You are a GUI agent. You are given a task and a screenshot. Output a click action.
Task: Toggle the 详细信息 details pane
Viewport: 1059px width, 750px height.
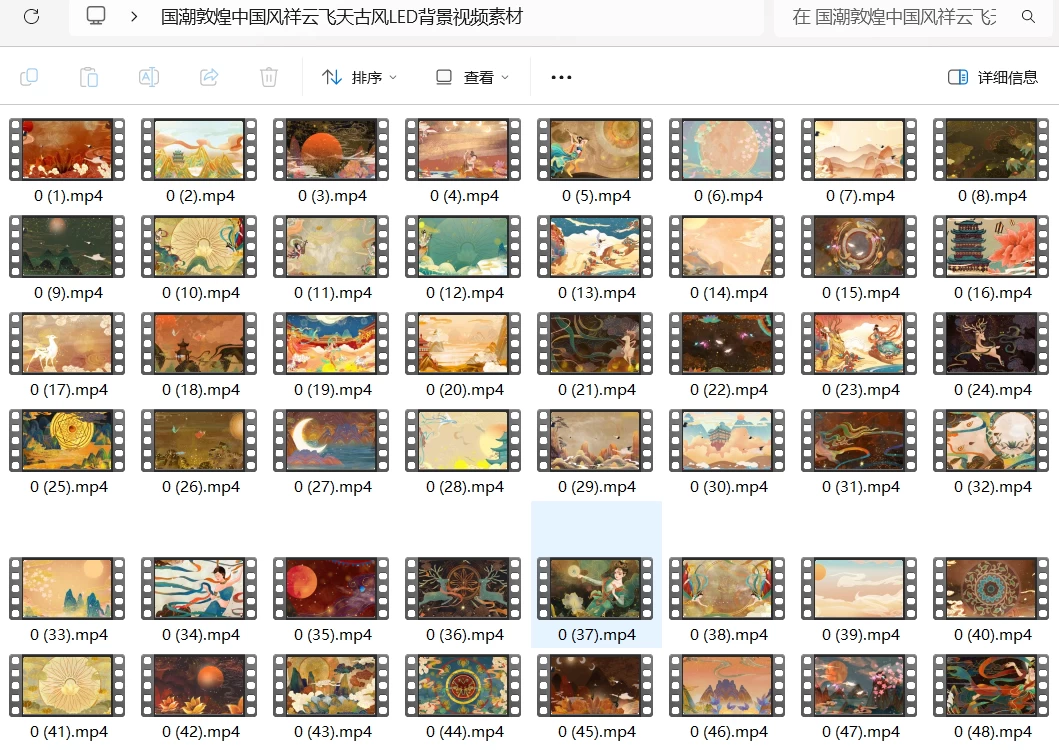[993, 77]
